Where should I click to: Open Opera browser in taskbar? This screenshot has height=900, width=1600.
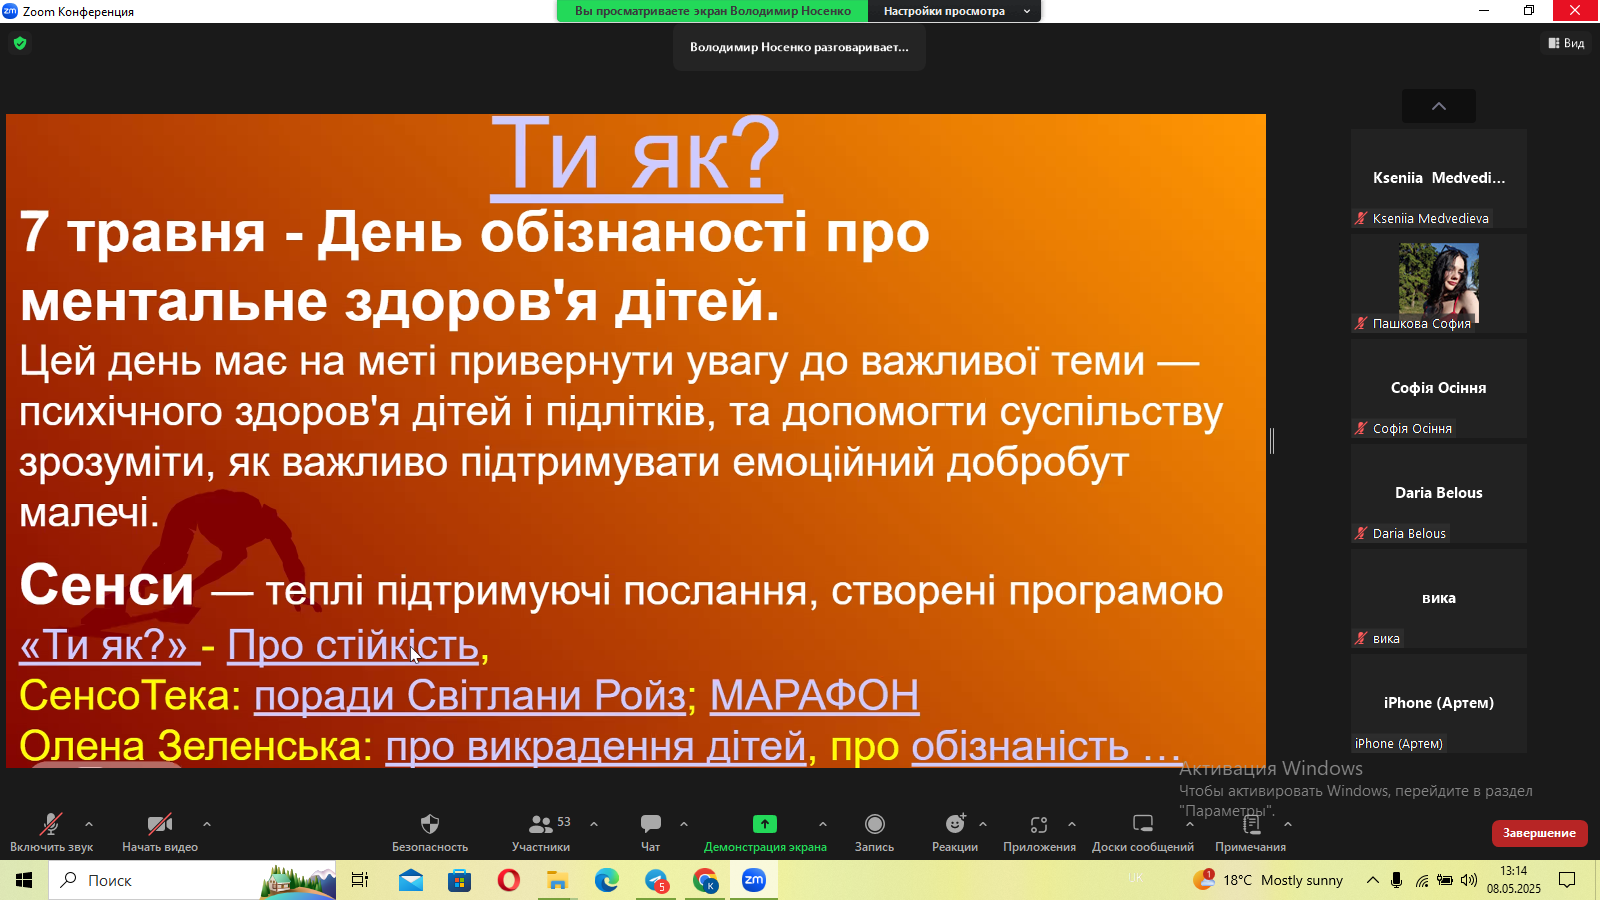click(509, 880)
